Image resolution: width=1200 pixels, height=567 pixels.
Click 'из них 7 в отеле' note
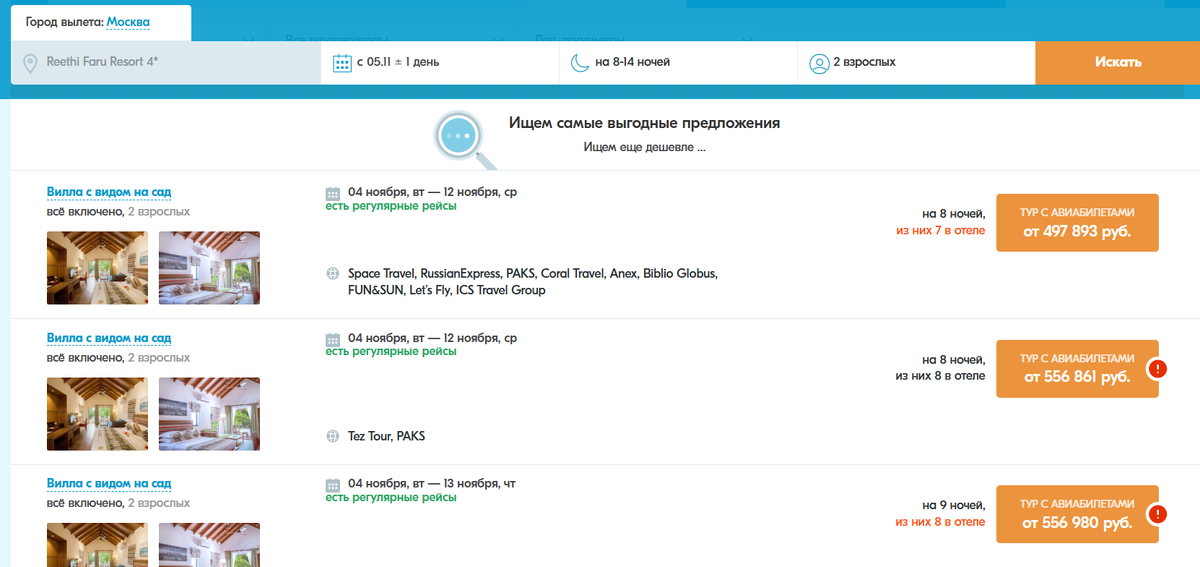coord(940,231)
